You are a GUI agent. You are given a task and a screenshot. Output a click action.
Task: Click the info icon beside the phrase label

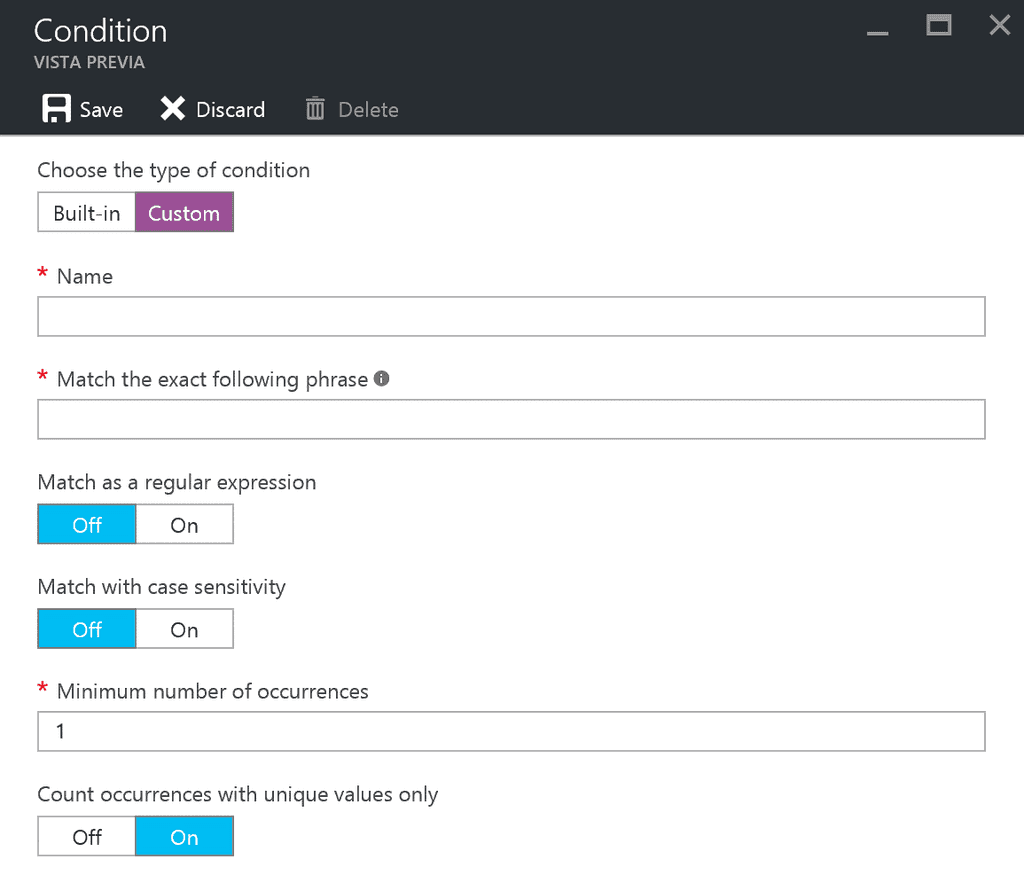[381, 379]
